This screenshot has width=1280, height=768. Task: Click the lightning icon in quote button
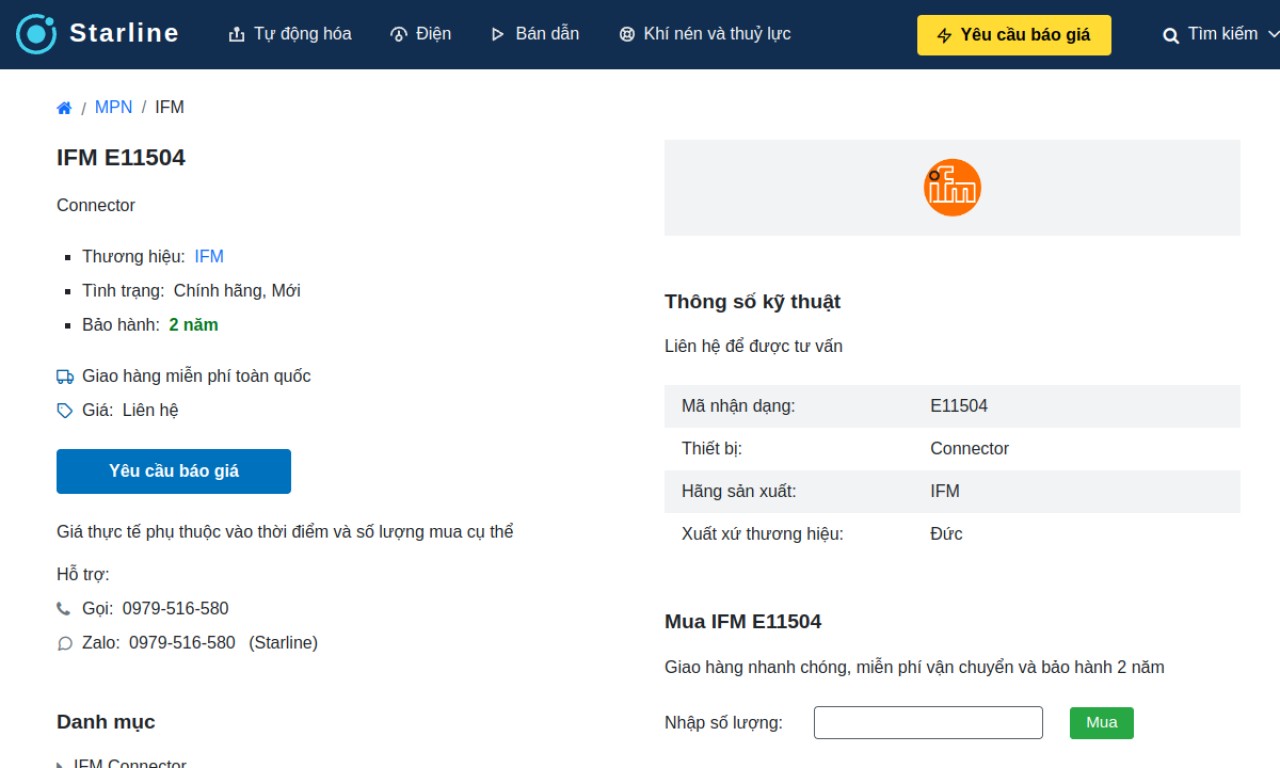(x=944, y=35)
